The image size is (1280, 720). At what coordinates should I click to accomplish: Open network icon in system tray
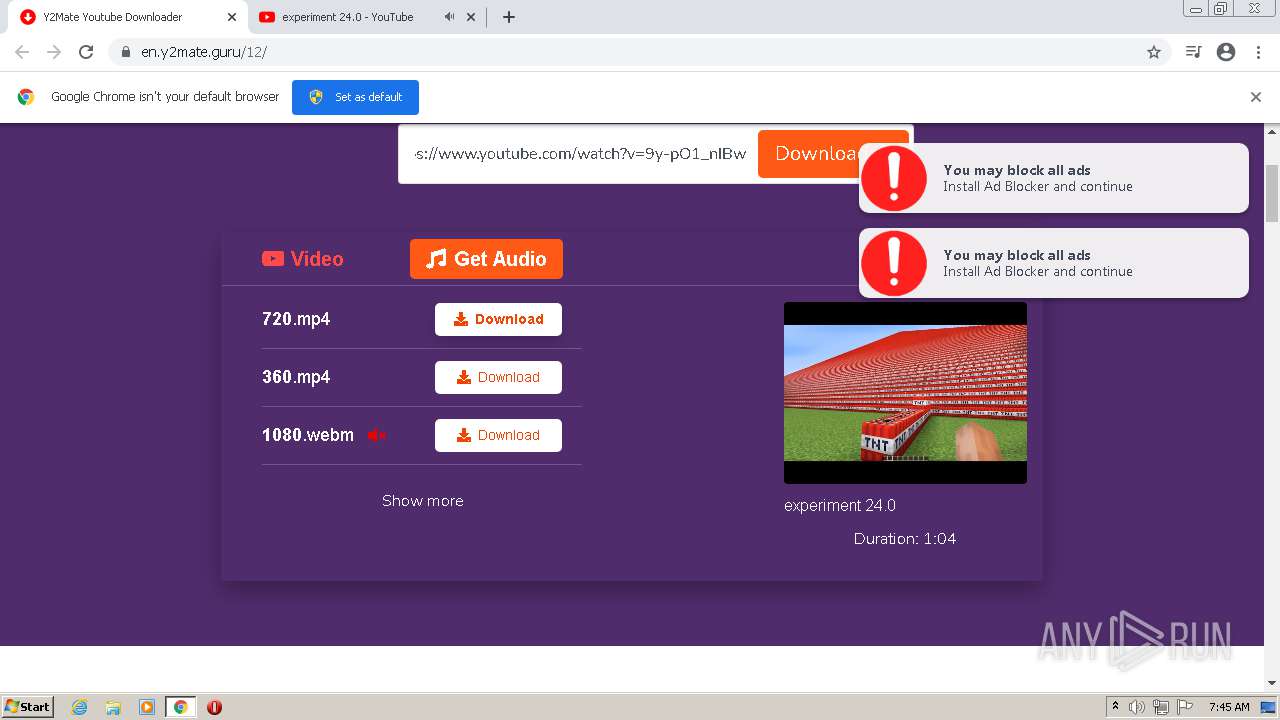pos(1161,707)
